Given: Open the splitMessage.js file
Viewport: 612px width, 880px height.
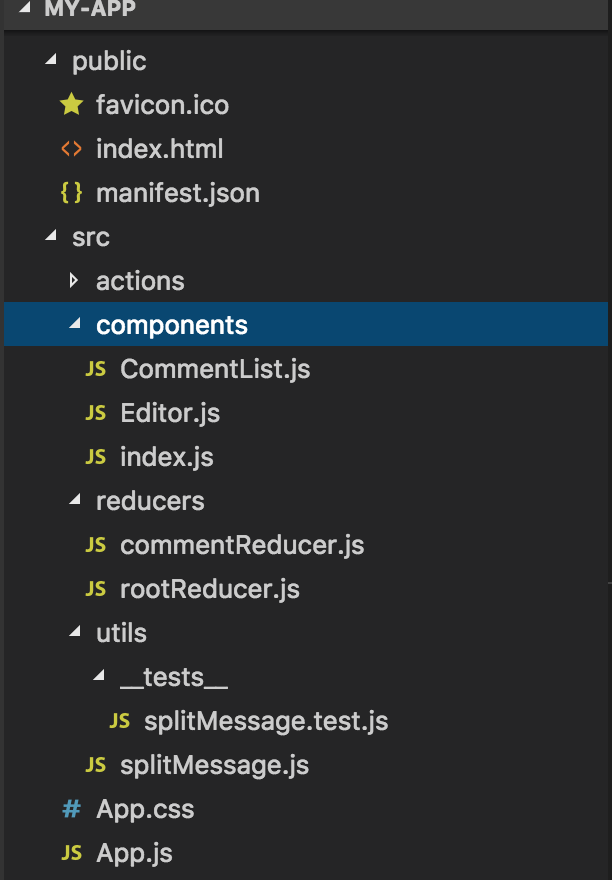Looking at the screenshot, I should 214,765.
